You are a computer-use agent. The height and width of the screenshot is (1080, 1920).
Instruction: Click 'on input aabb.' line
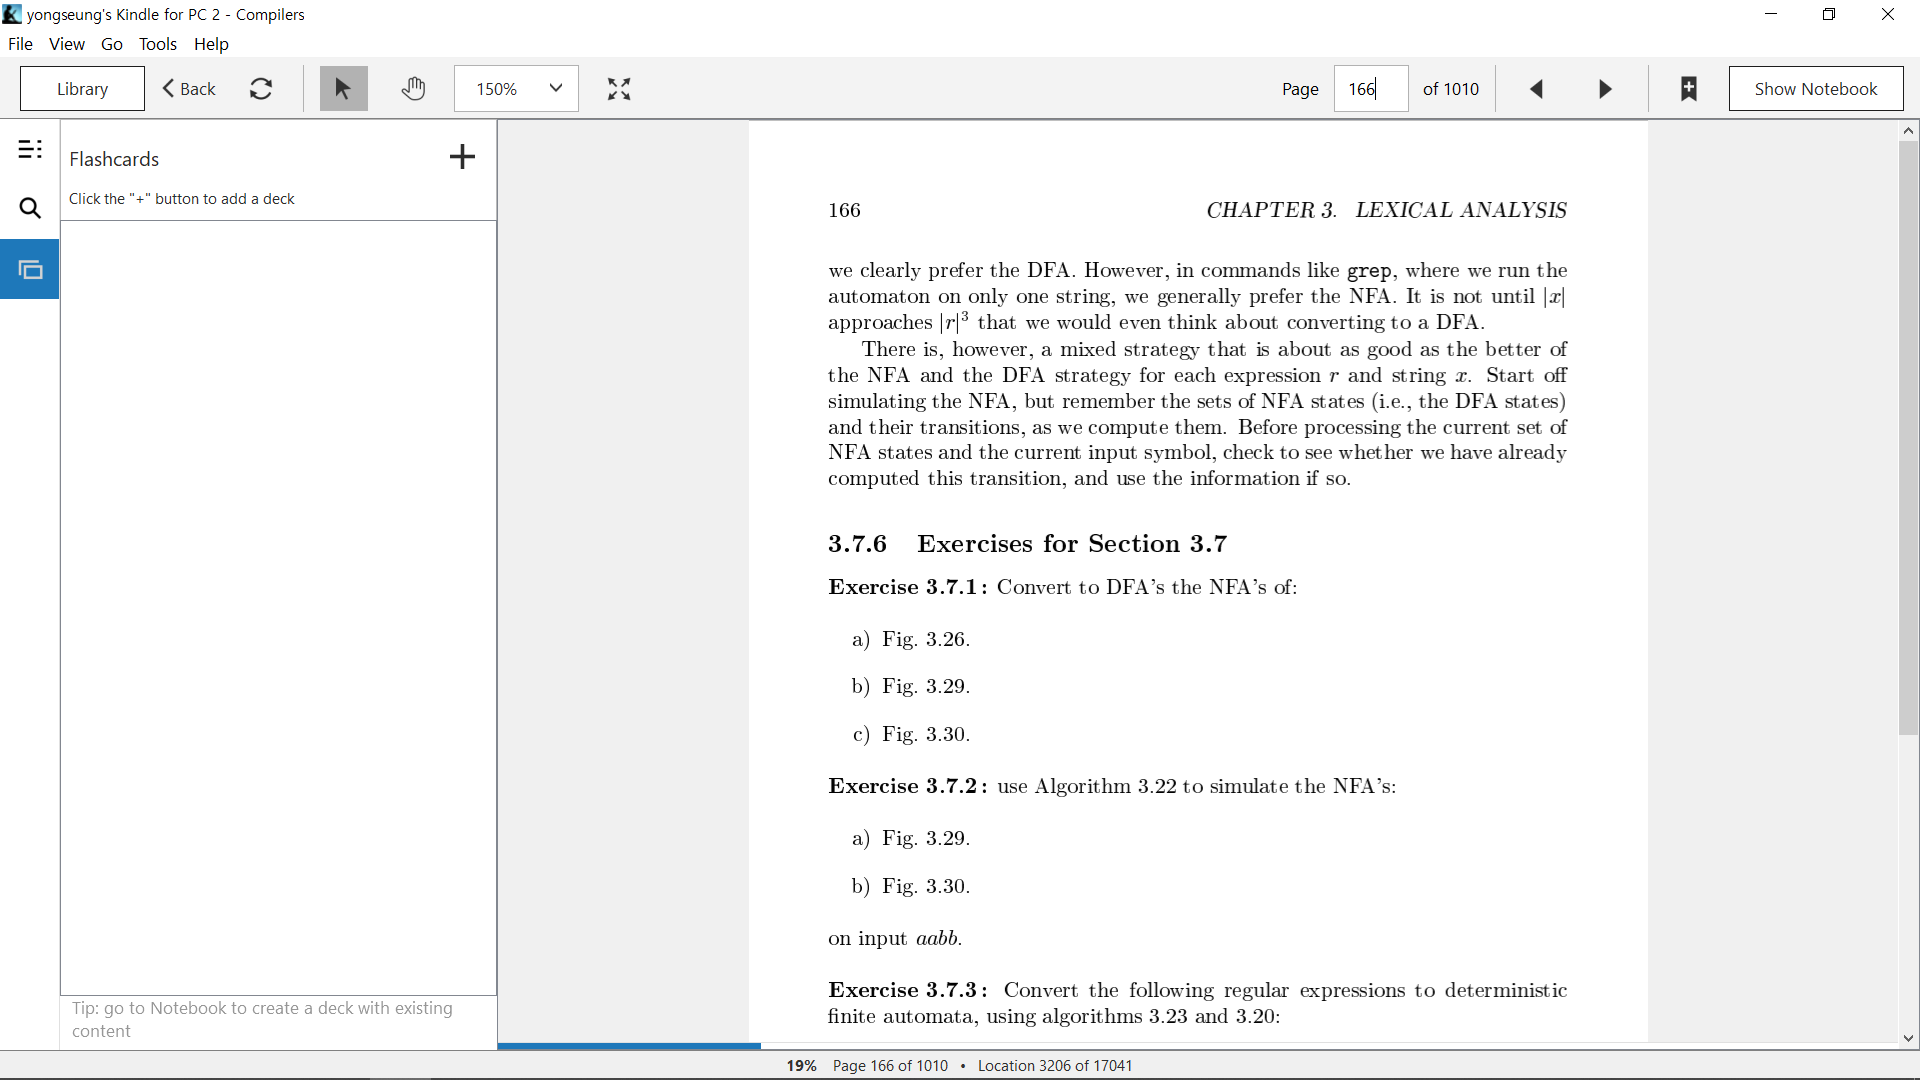tap(895, 938)
